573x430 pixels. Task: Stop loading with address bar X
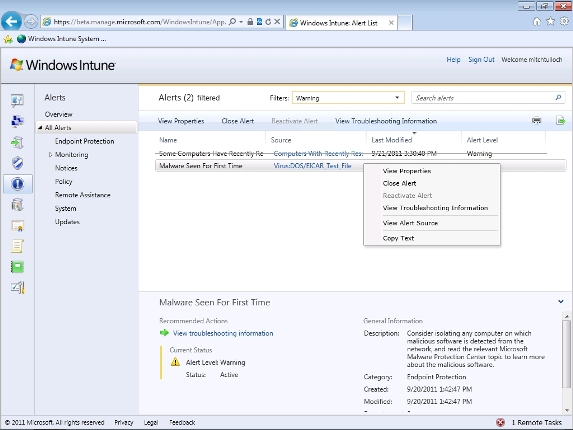(x=277, y=22)
